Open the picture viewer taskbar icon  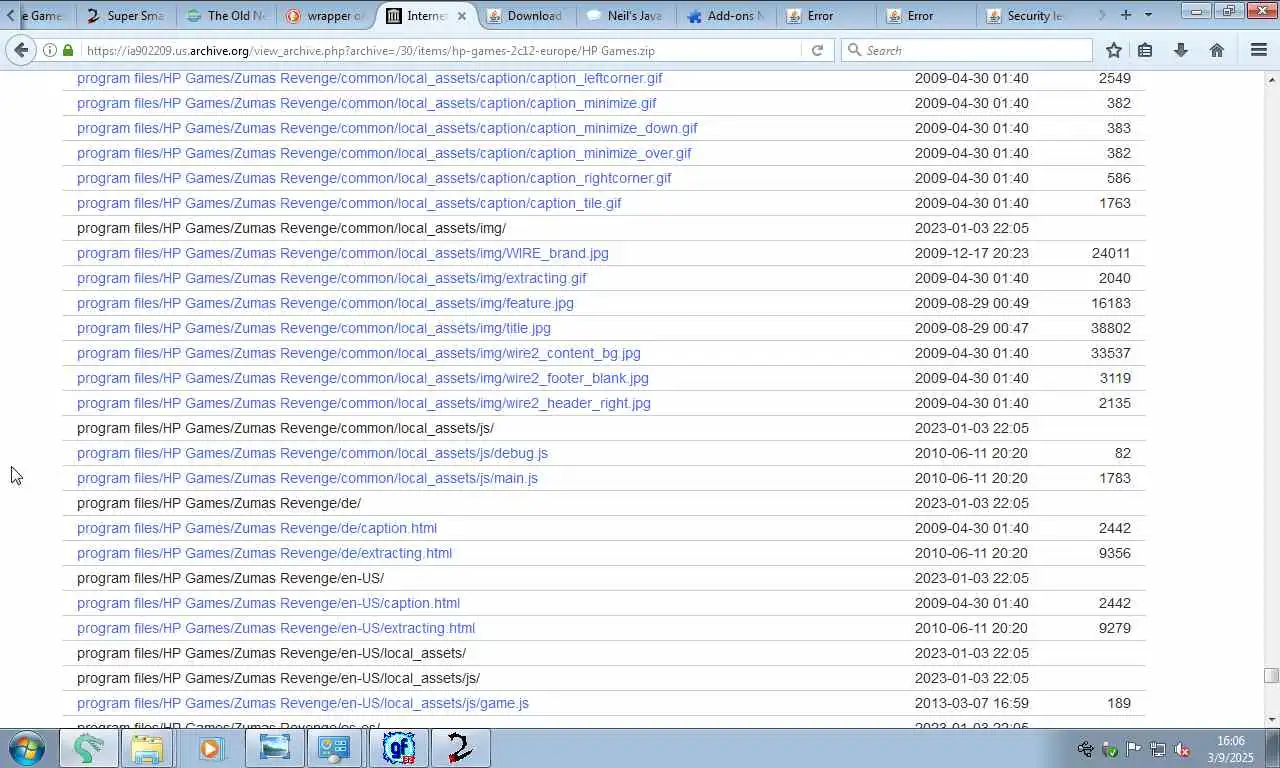point(273,748)
